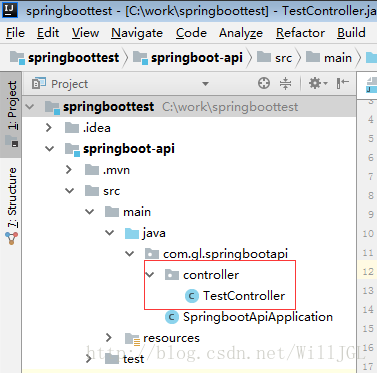Select springboottest root in project tree
Viewport: 377px width, 373px height.
point(189,107)
